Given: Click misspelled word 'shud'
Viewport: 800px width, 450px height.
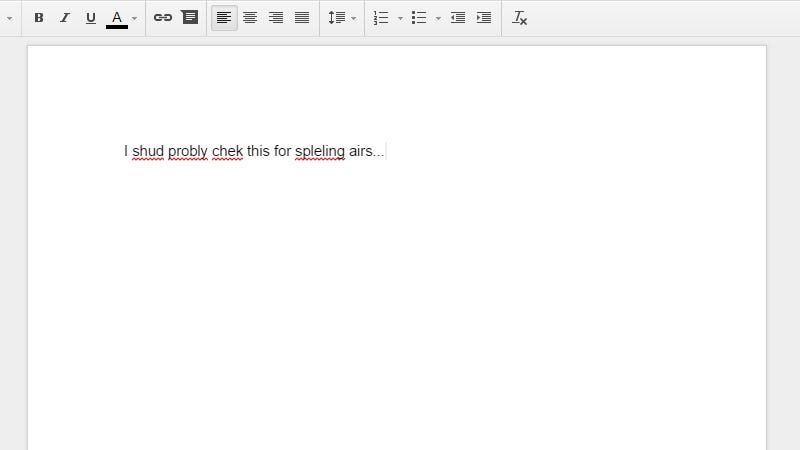Looking at the screenshot, I should pyautogui.click(x=148, y=152).
